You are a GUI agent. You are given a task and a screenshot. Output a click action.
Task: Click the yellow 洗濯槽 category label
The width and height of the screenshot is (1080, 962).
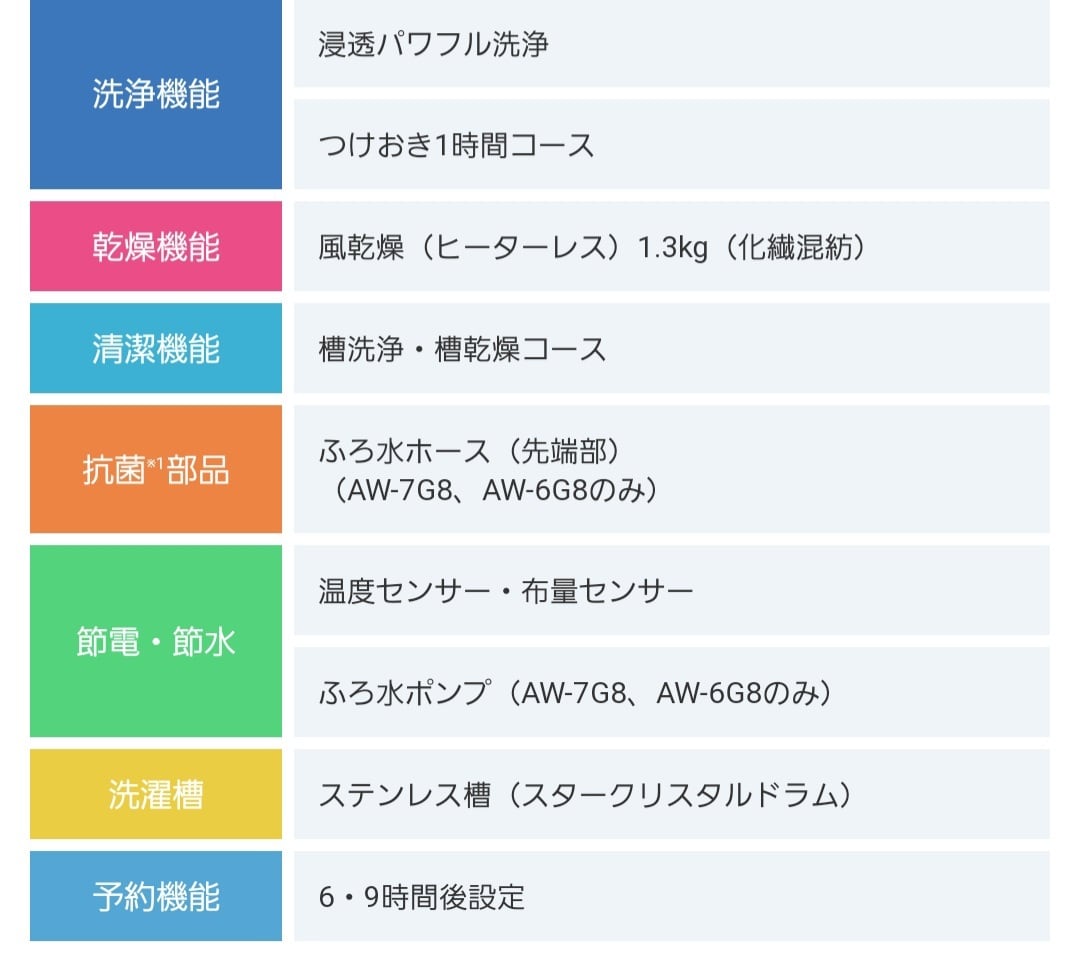(x=156, y=795)
